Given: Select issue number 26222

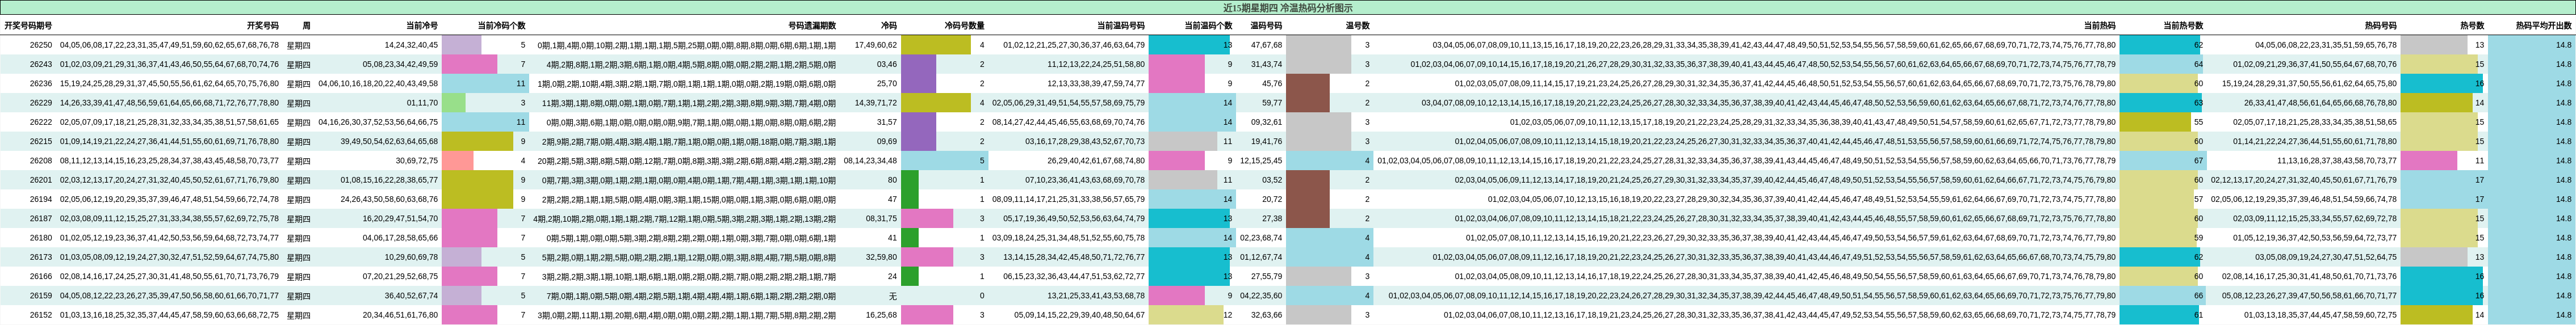Looking at the screenshot, I should [41, 122].
